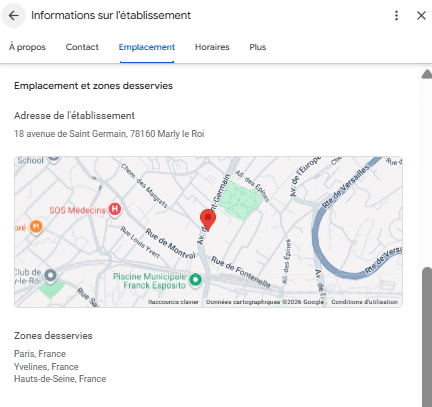Image resolution: width=432 pixels, height=407 pixels.
Task: Click the grey Club marker on map
Action: (x=51, y=276)
